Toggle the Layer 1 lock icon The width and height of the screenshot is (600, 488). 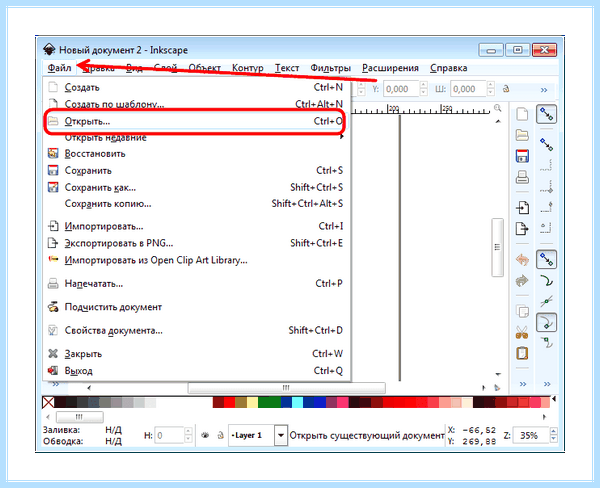coord(220,435)
